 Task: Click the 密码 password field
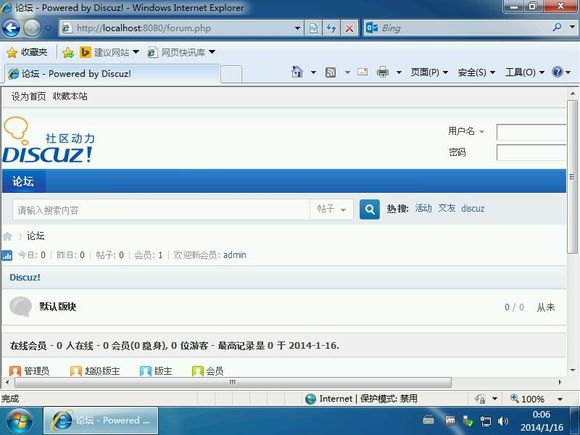(x=531, y=152)
